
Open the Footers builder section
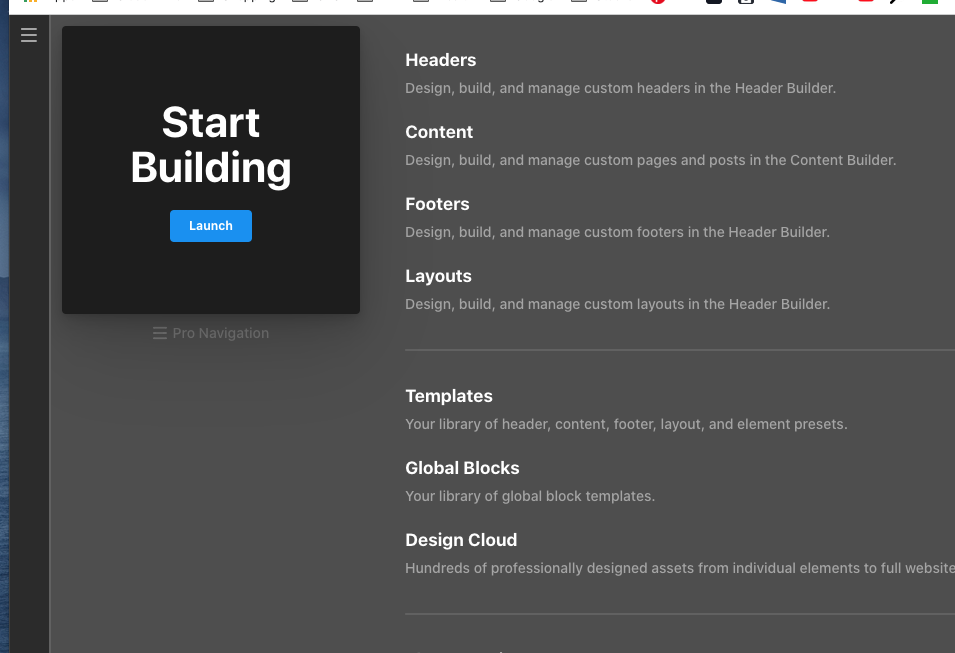[437, 204]
